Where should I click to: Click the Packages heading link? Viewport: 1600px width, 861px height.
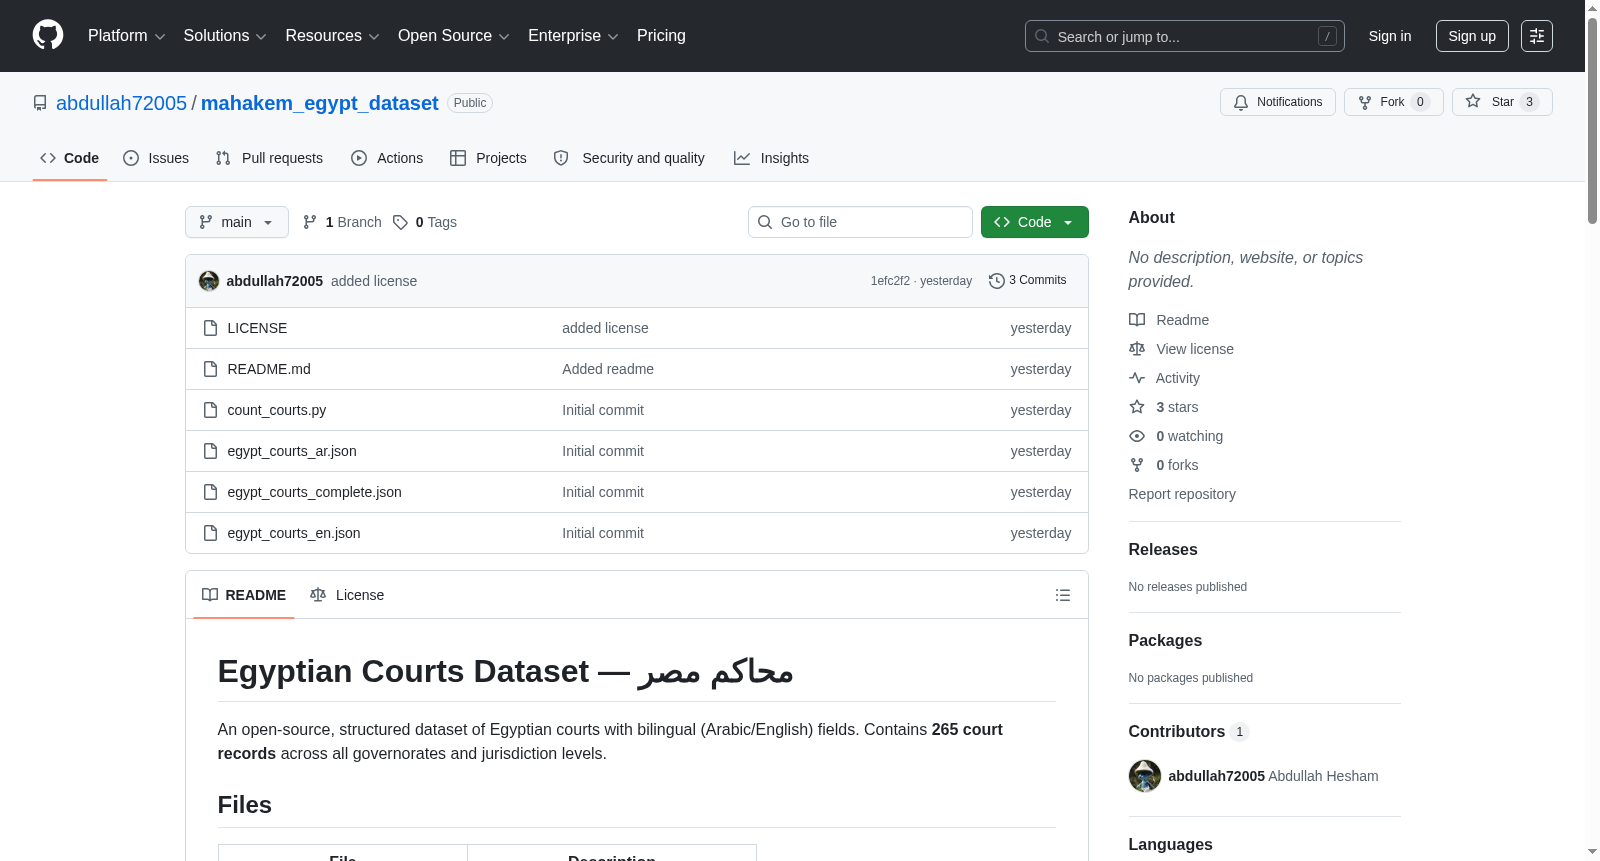point(1165,641)
